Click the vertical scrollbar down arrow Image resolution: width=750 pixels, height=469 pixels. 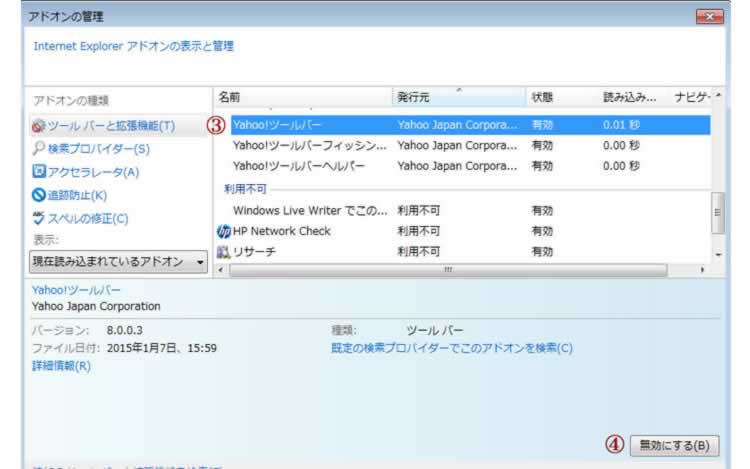pyautogui.click(x=718, y=255)
